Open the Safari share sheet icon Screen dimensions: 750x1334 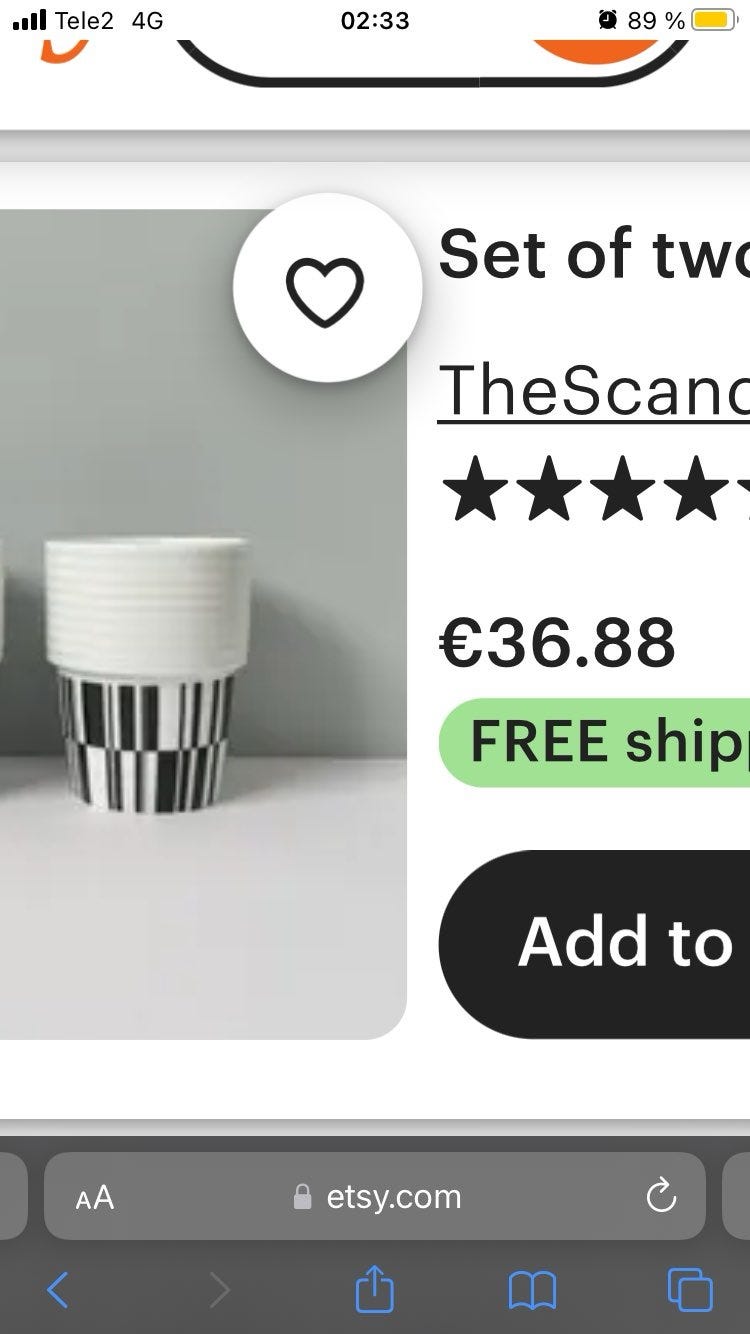[x=375, y=1287]
